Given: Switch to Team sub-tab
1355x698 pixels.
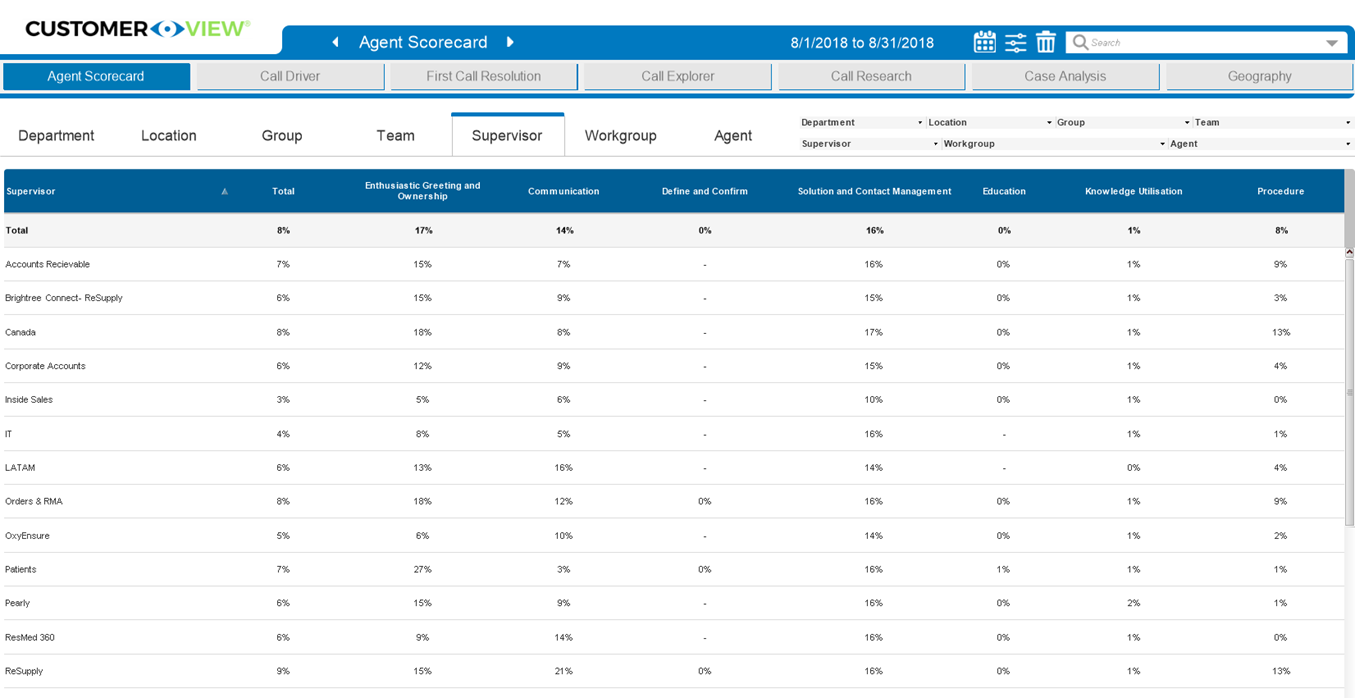Looking at the screenshot, I should (396, 136).
